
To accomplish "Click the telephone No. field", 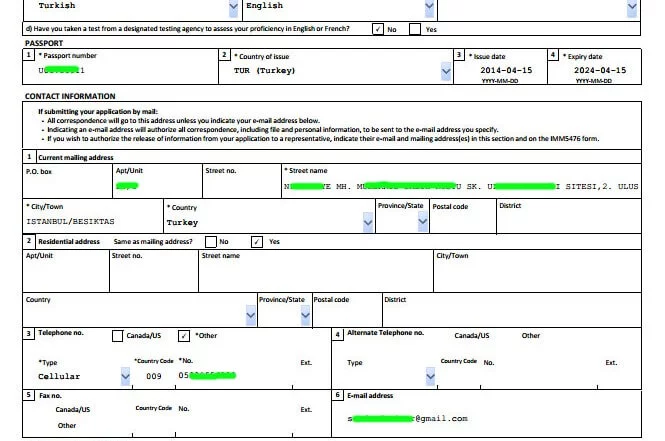I will pos(234,377).
